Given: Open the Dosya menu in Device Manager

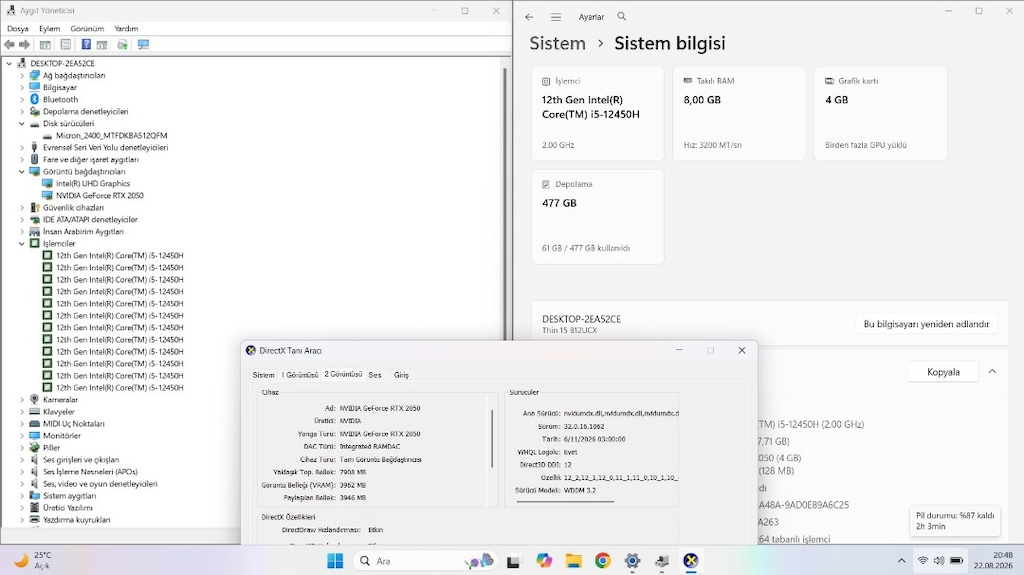Looking at the screenshot, I should tap(18, 29).
